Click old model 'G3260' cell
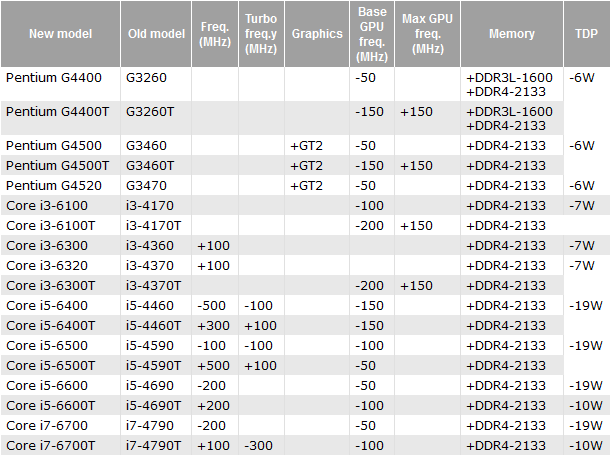611x456 pixels. click(156, 84)
